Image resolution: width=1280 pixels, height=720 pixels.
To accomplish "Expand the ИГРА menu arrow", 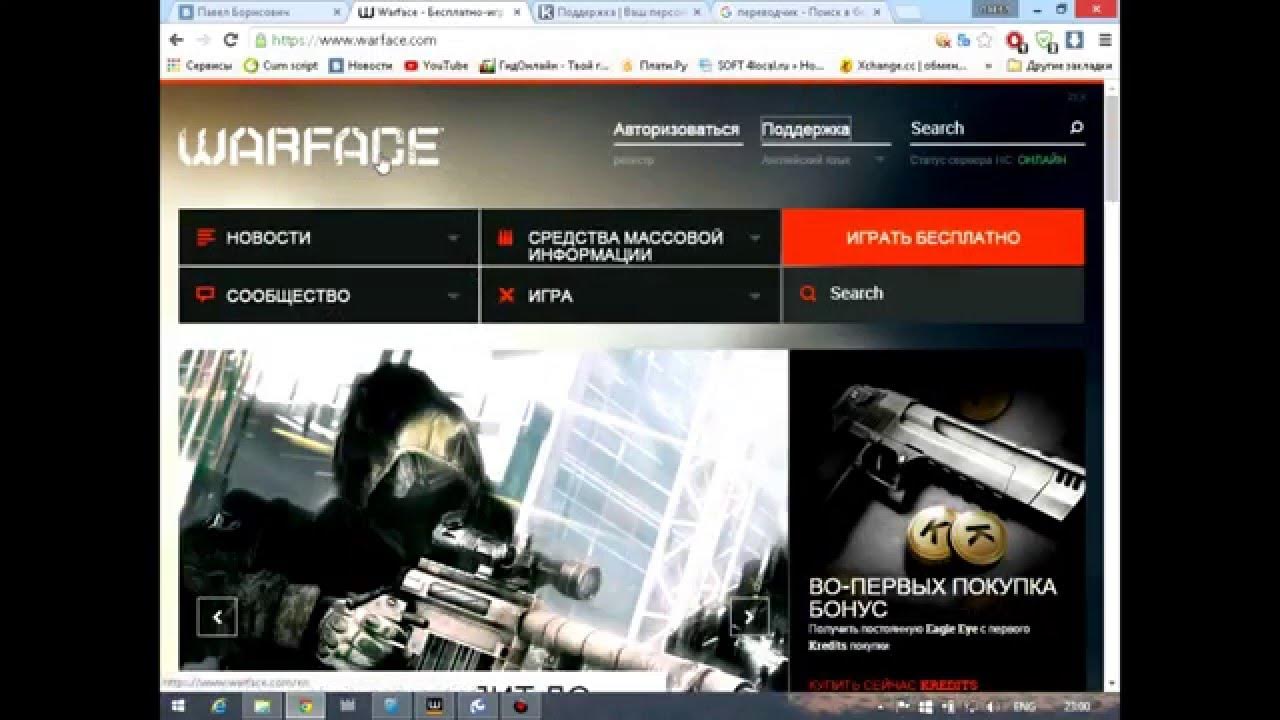I will 755,296.
